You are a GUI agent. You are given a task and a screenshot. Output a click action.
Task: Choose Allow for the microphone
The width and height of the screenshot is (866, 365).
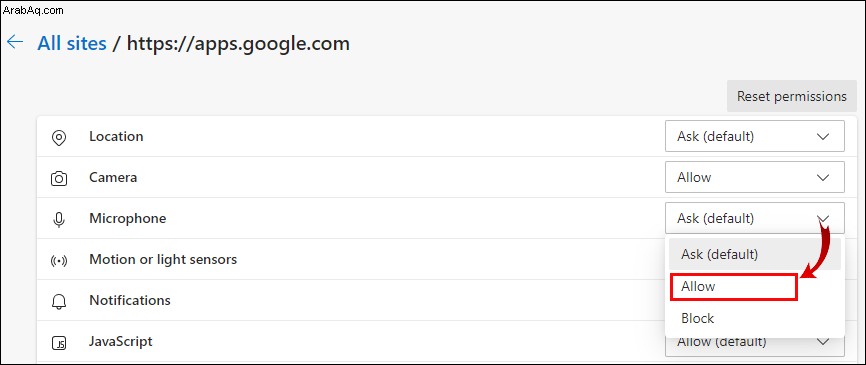coord(734,287)
